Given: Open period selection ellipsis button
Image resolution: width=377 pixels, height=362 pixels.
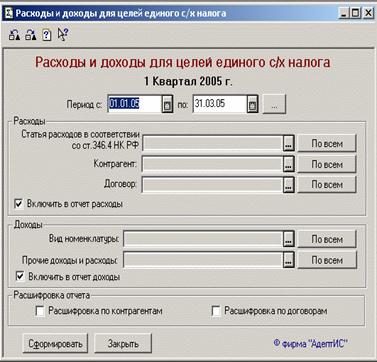Looking at the screenshot, I should coord(274,105).
